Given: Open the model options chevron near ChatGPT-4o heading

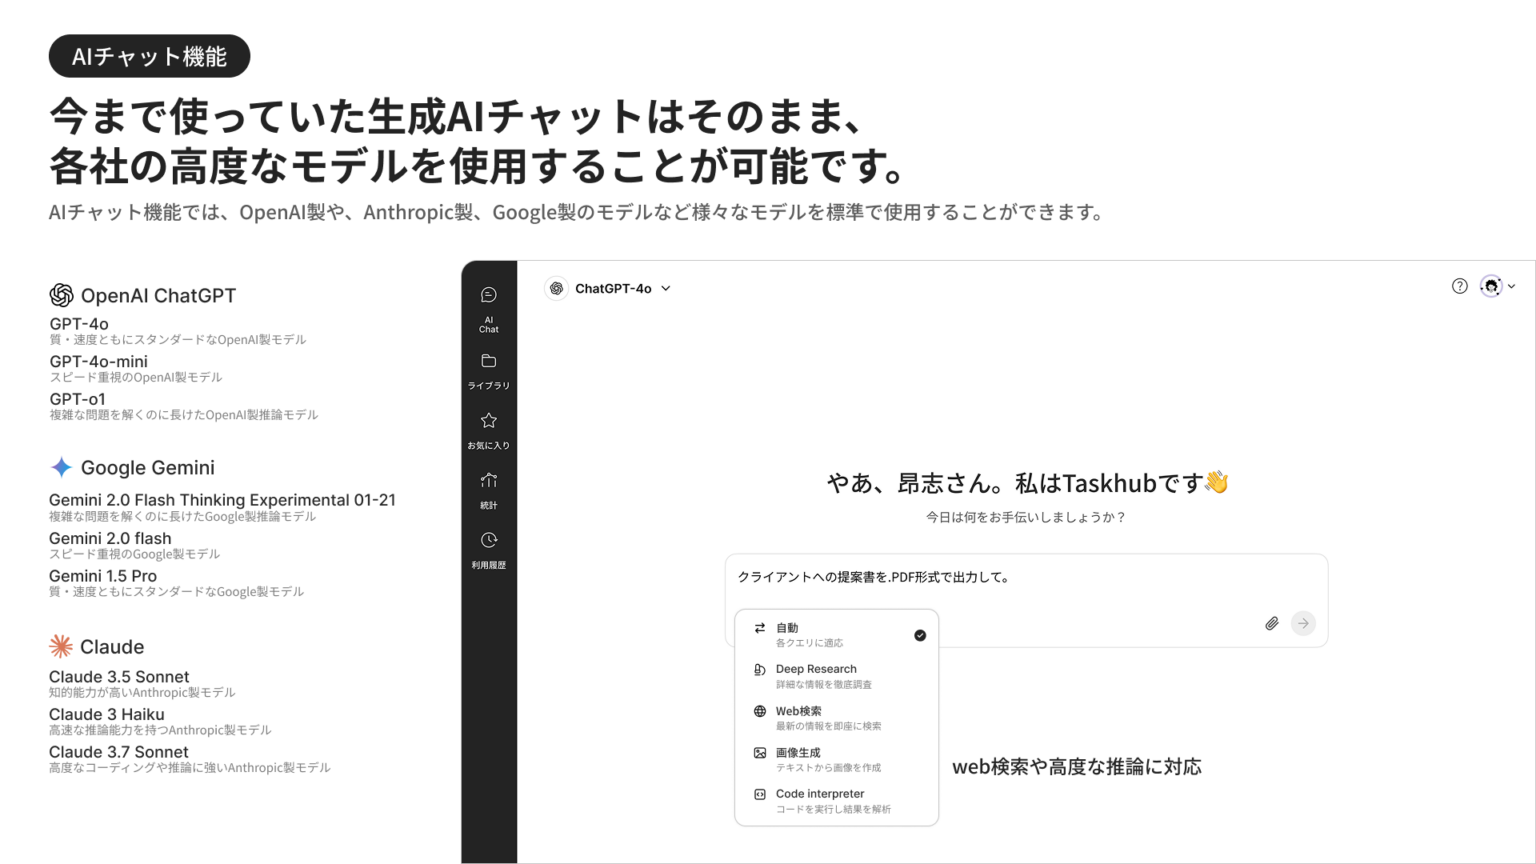Looking at the screenshot, I should 665,288.
